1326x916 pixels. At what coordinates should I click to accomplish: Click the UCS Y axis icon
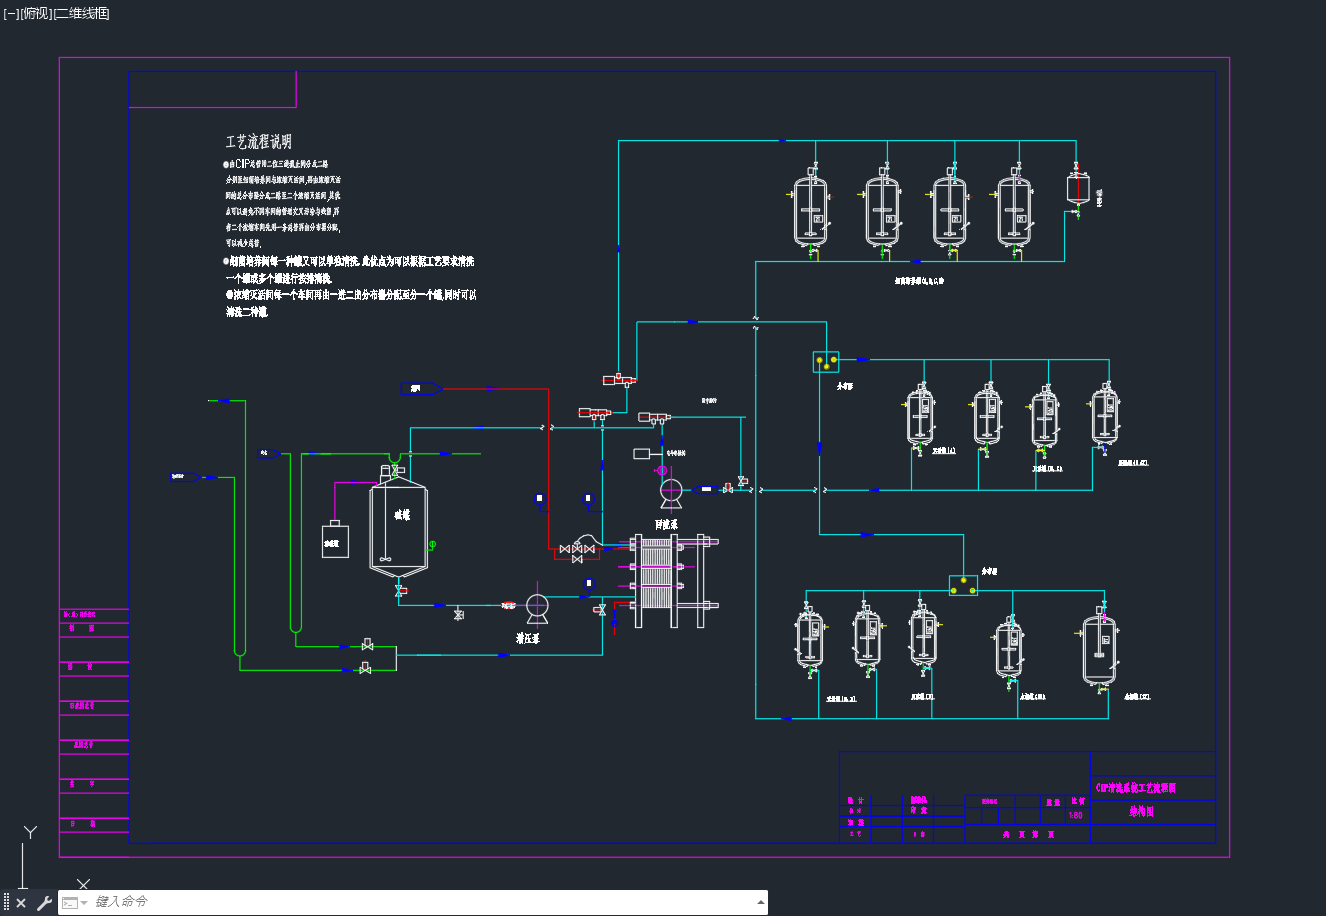coord(30,832)
